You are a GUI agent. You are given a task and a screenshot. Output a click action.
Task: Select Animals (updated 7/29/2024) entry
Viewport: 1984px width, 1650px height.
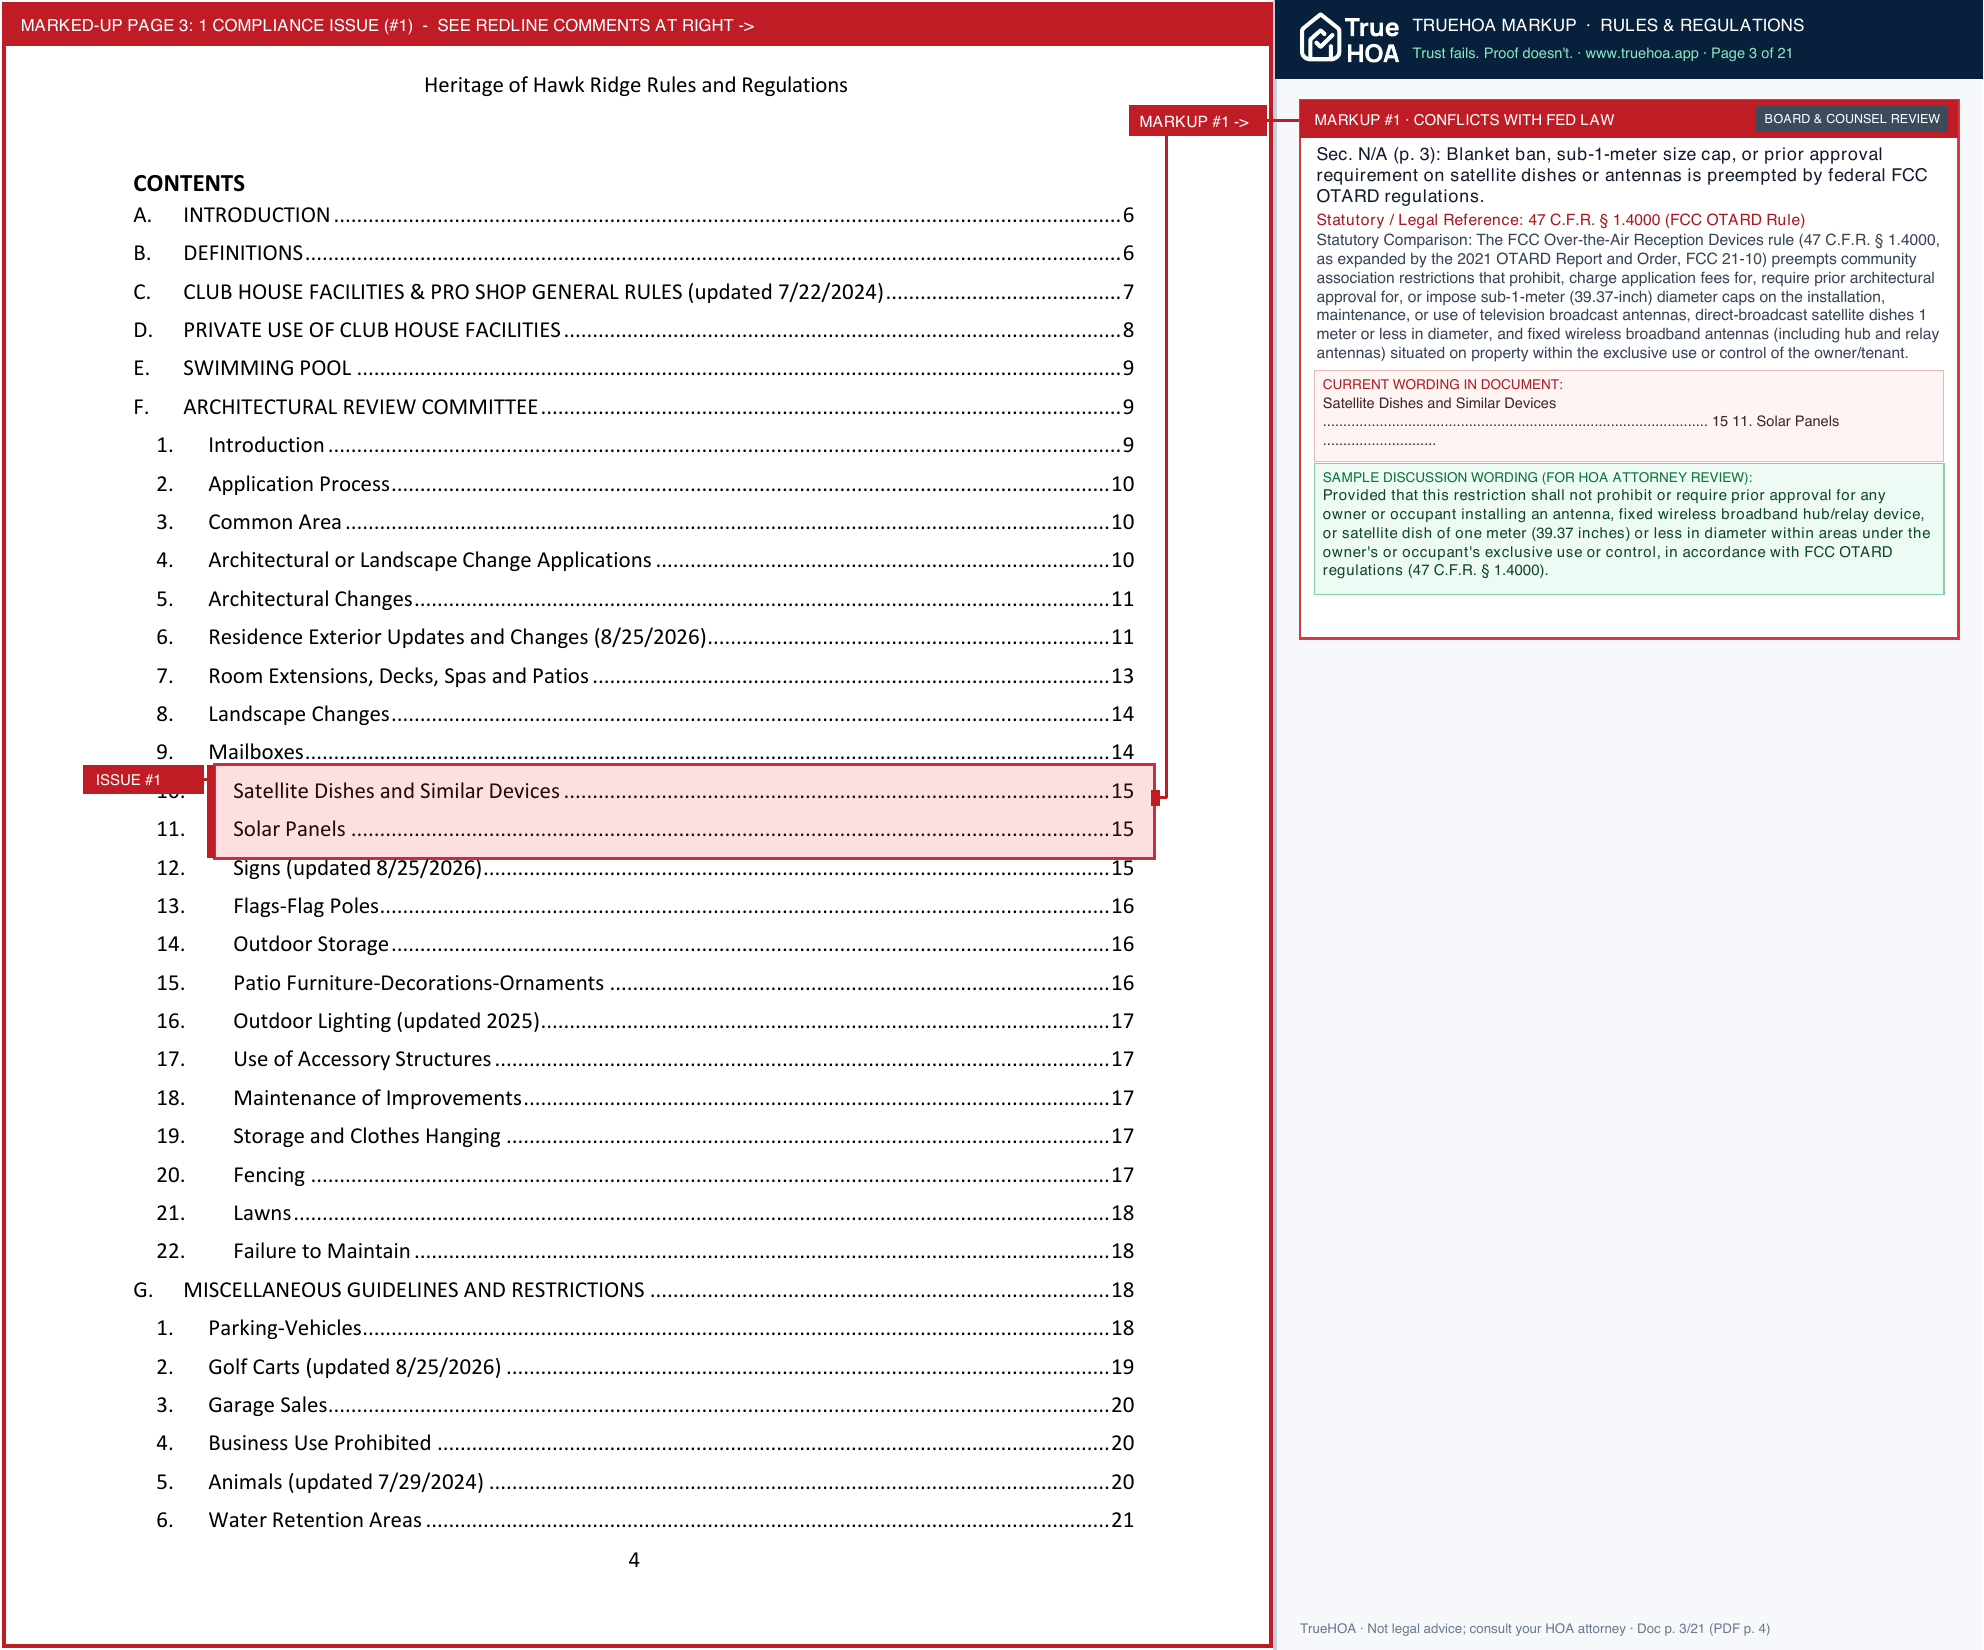pyautogui.click(x=645, y=1482)
